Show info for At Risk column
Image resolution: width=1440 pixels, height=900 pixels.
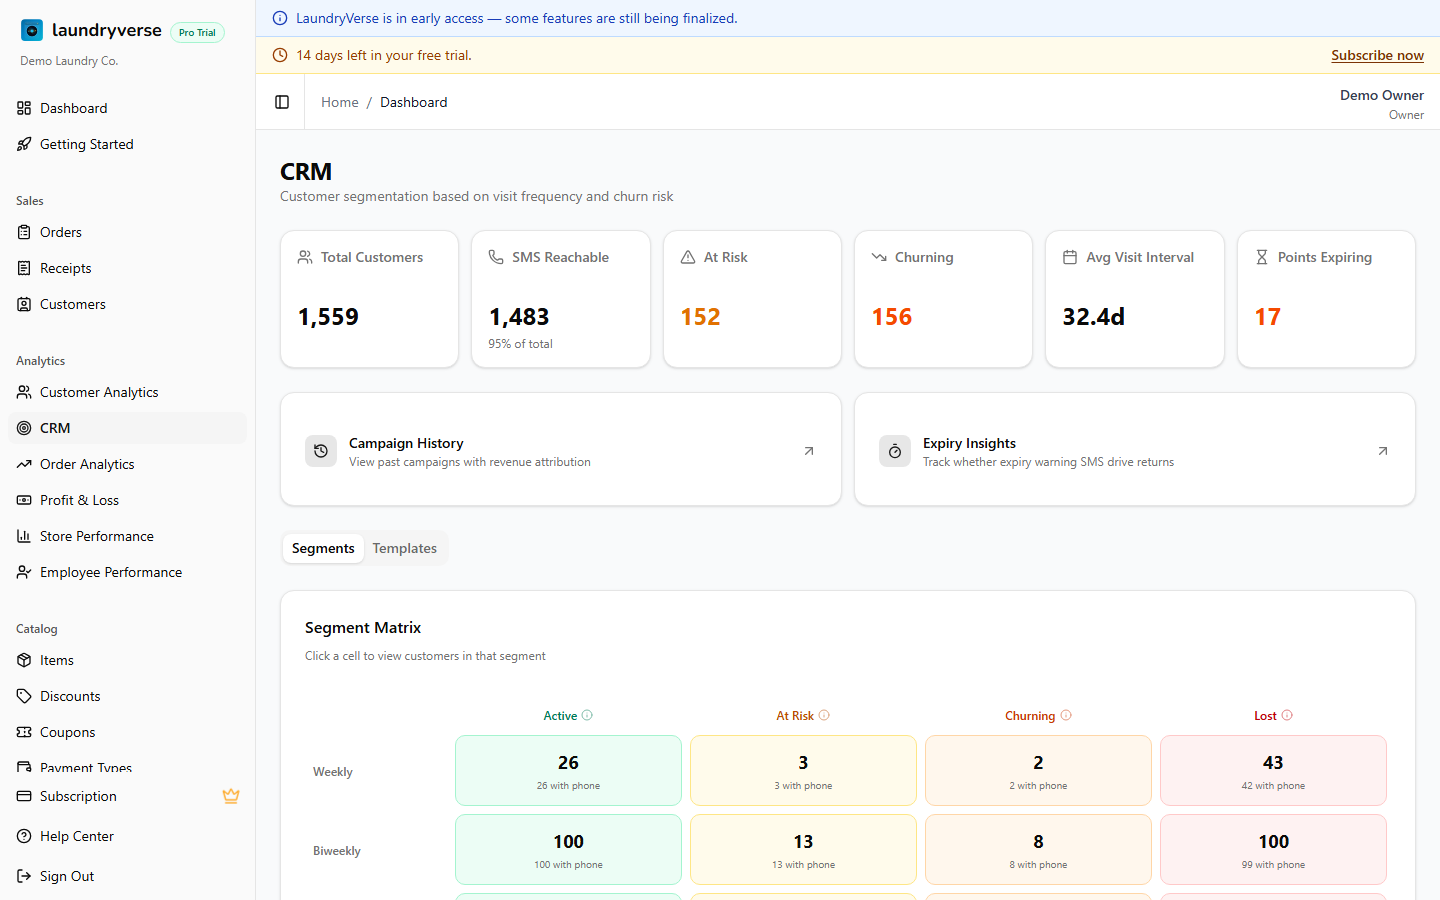(x=825, y=715)
